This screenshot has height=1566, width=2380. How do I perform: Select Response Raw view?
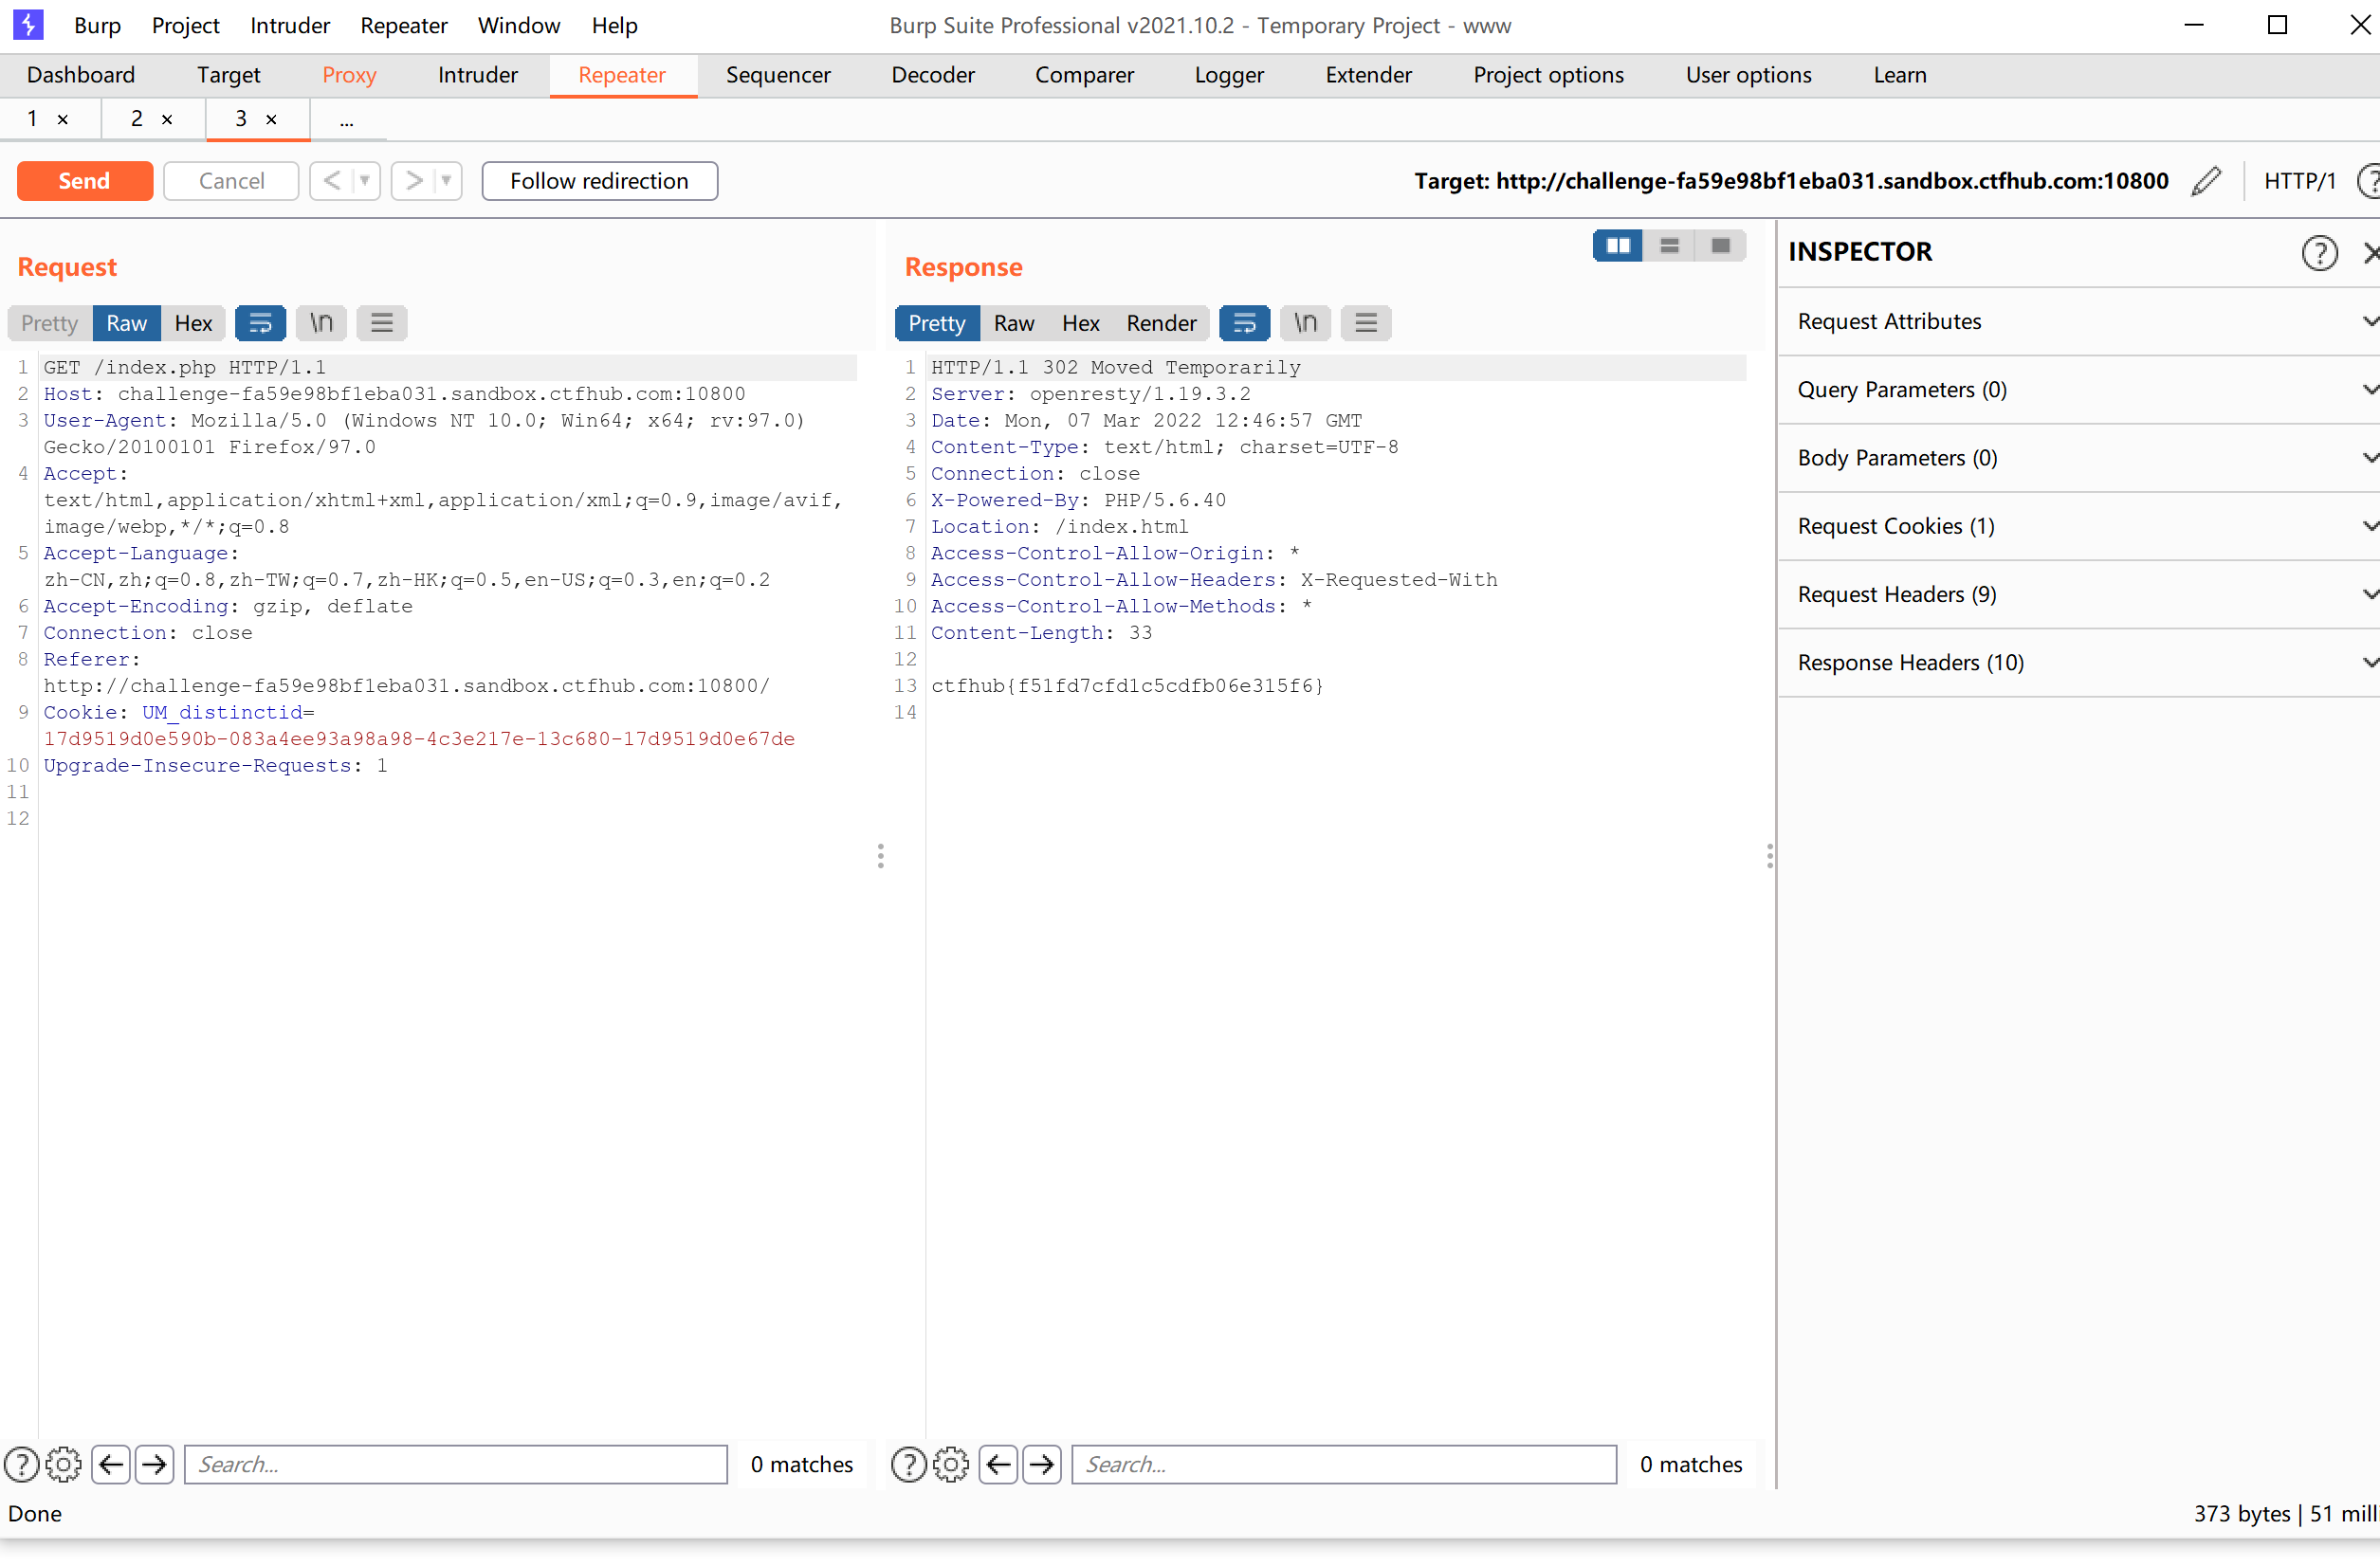1014,323
